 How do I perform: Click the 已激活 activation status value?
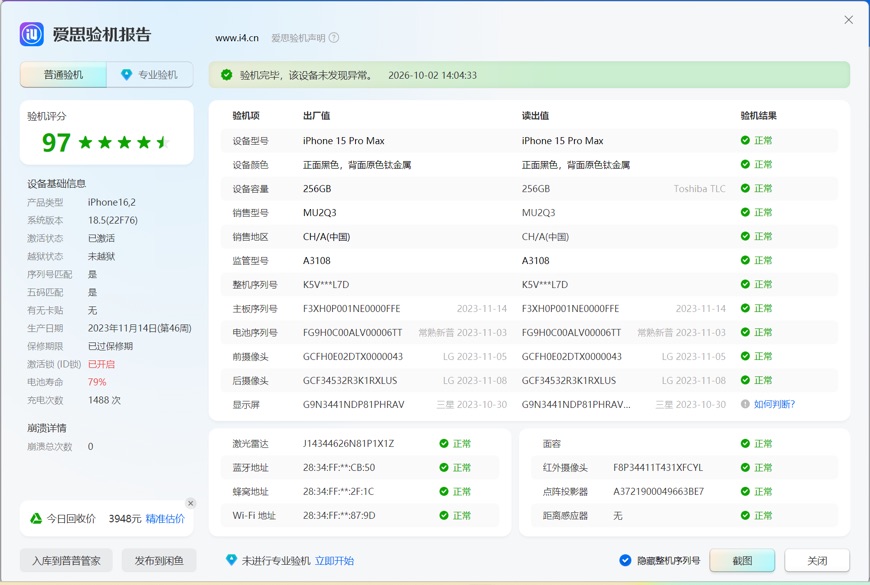(x=101, y=238)
